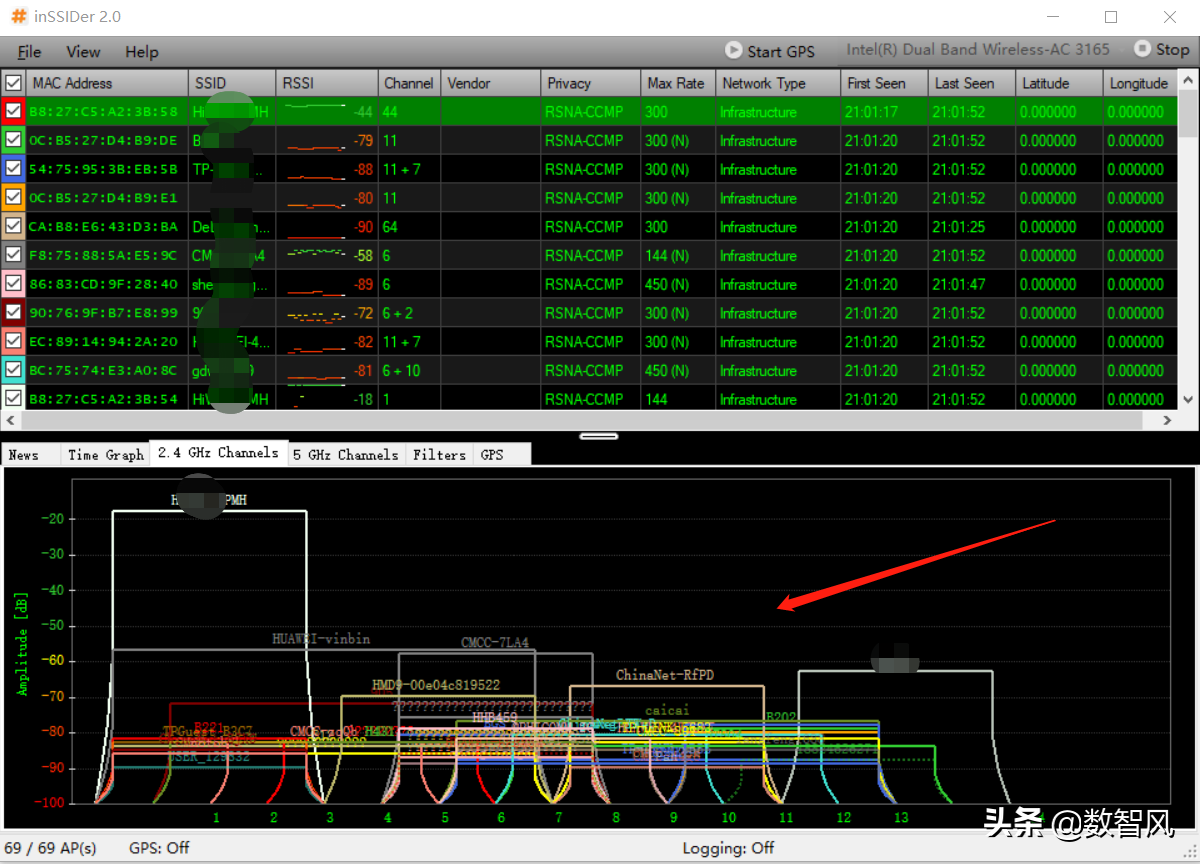The height and width of the screenshot is (864, 1200).
Task: Click Last Seen value 21:01:47
Action: click(958, 284)
